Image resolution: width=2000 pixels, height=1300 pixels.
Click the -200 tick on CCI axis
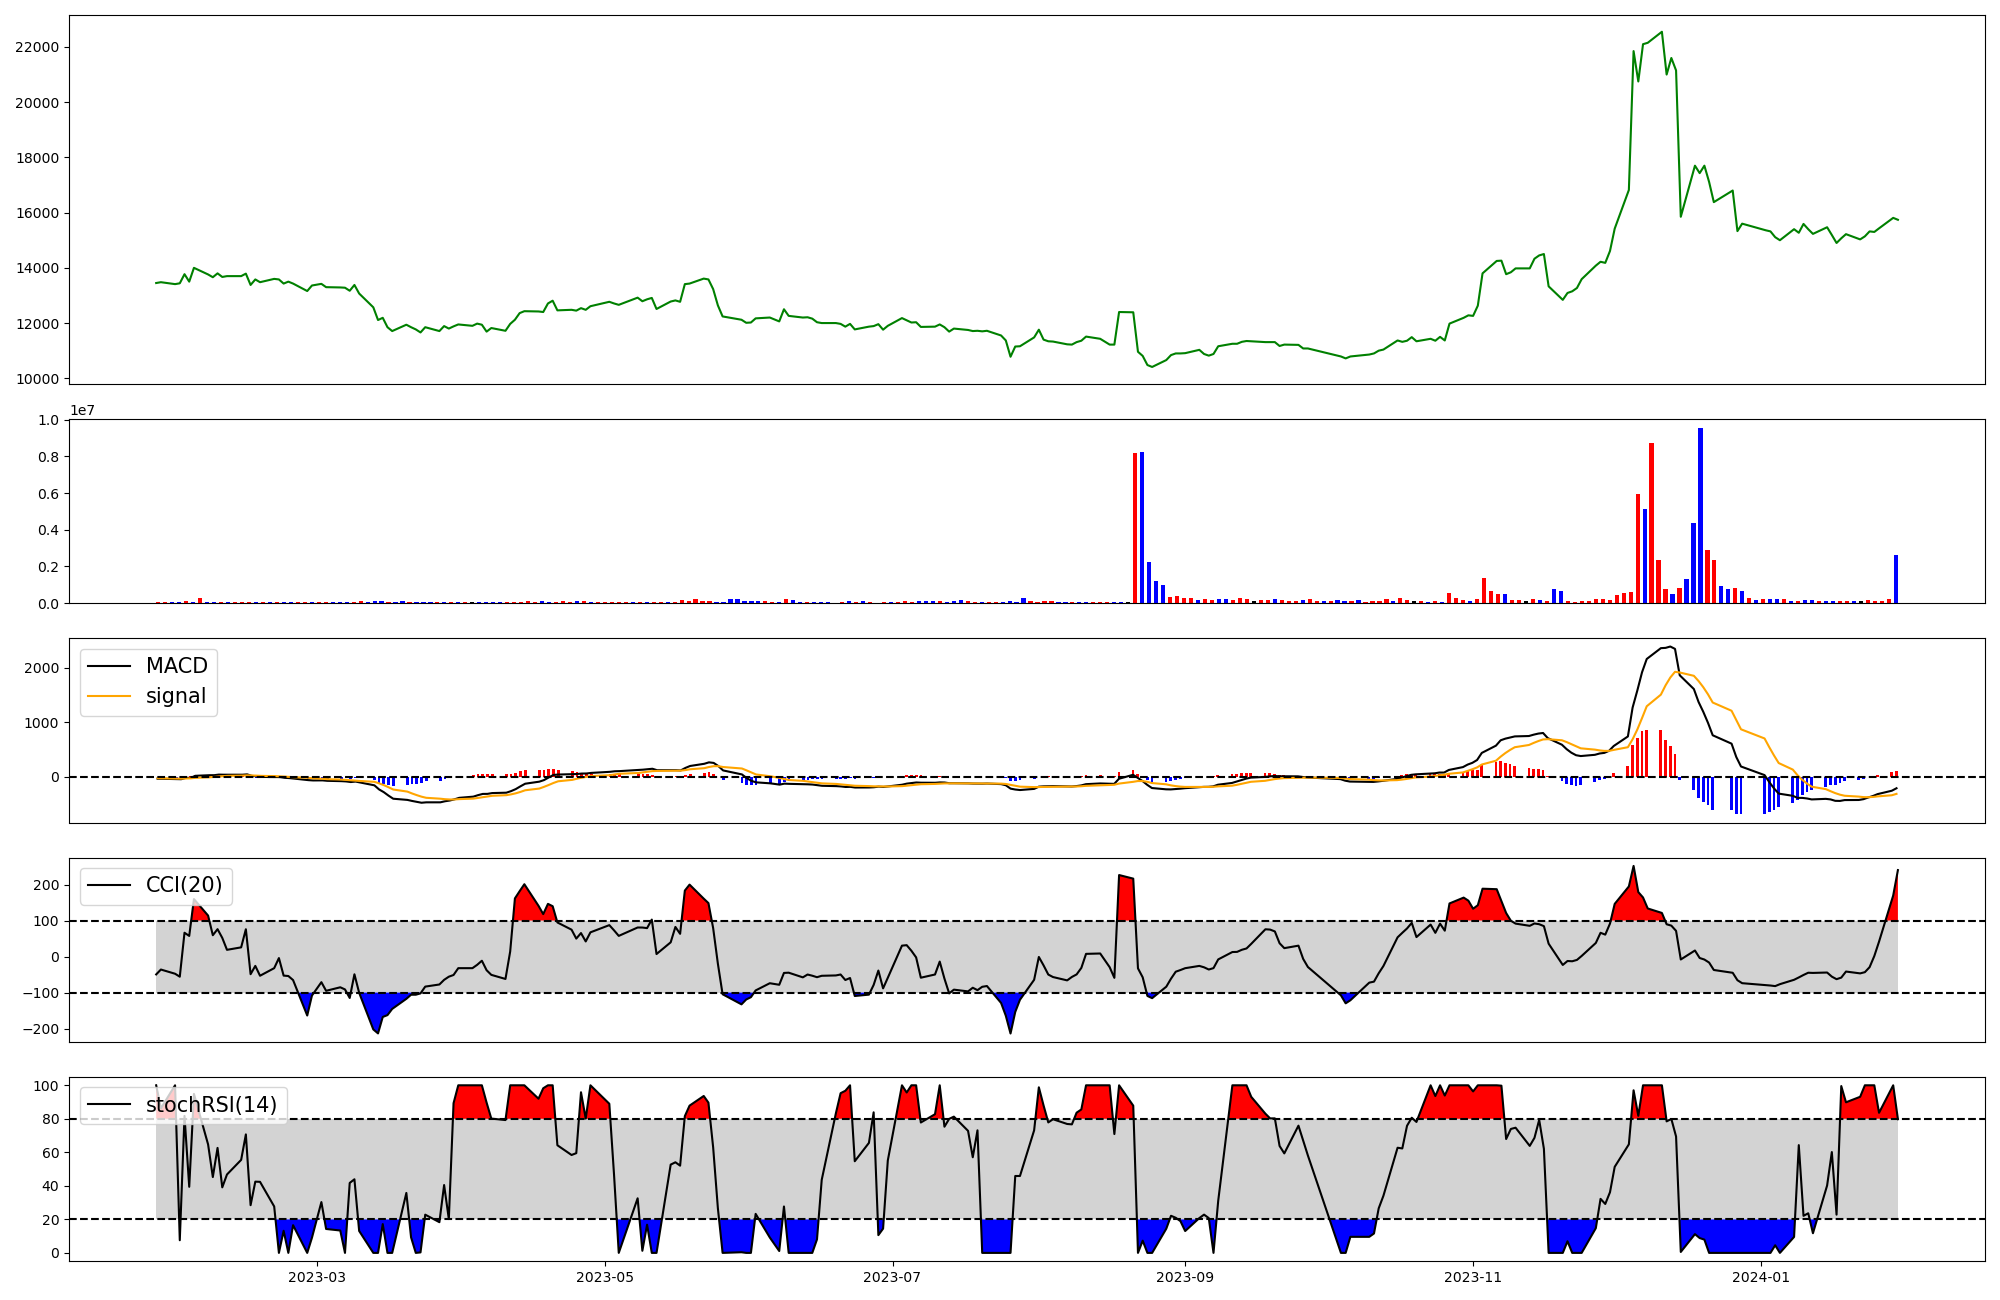[41, 1029]
